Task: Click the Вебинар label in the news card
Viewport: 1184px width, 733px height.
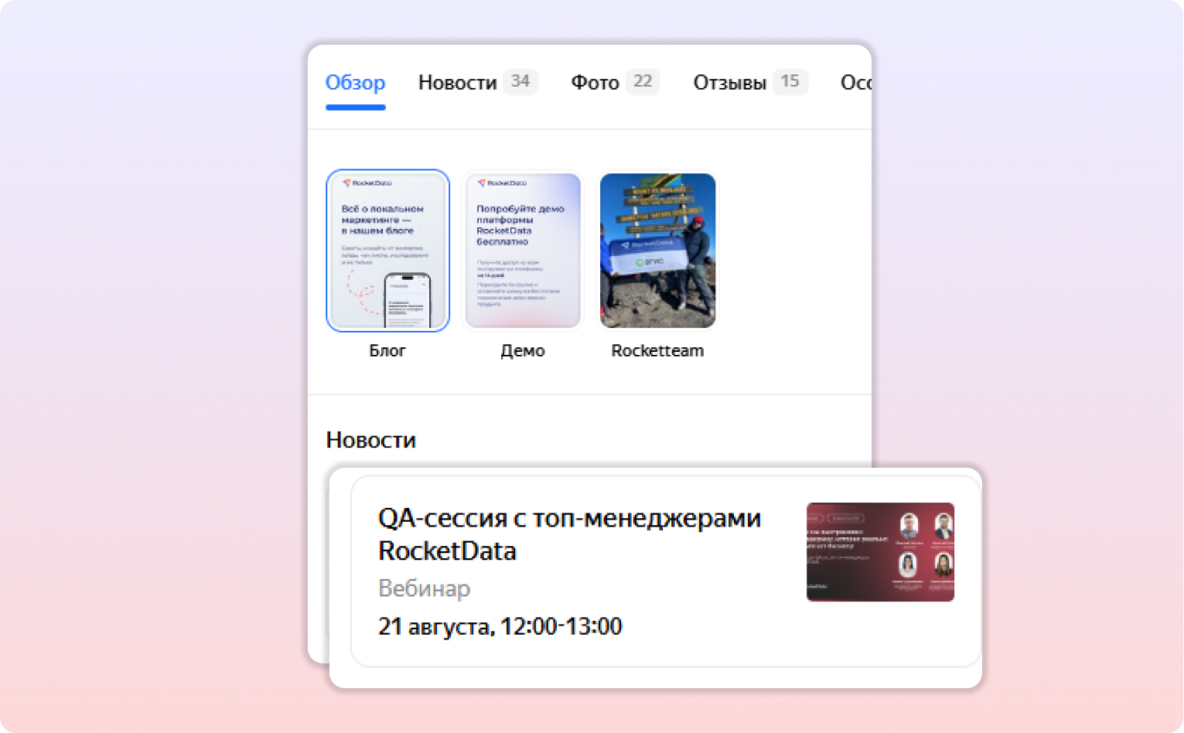Action: (x=424, y=588)
